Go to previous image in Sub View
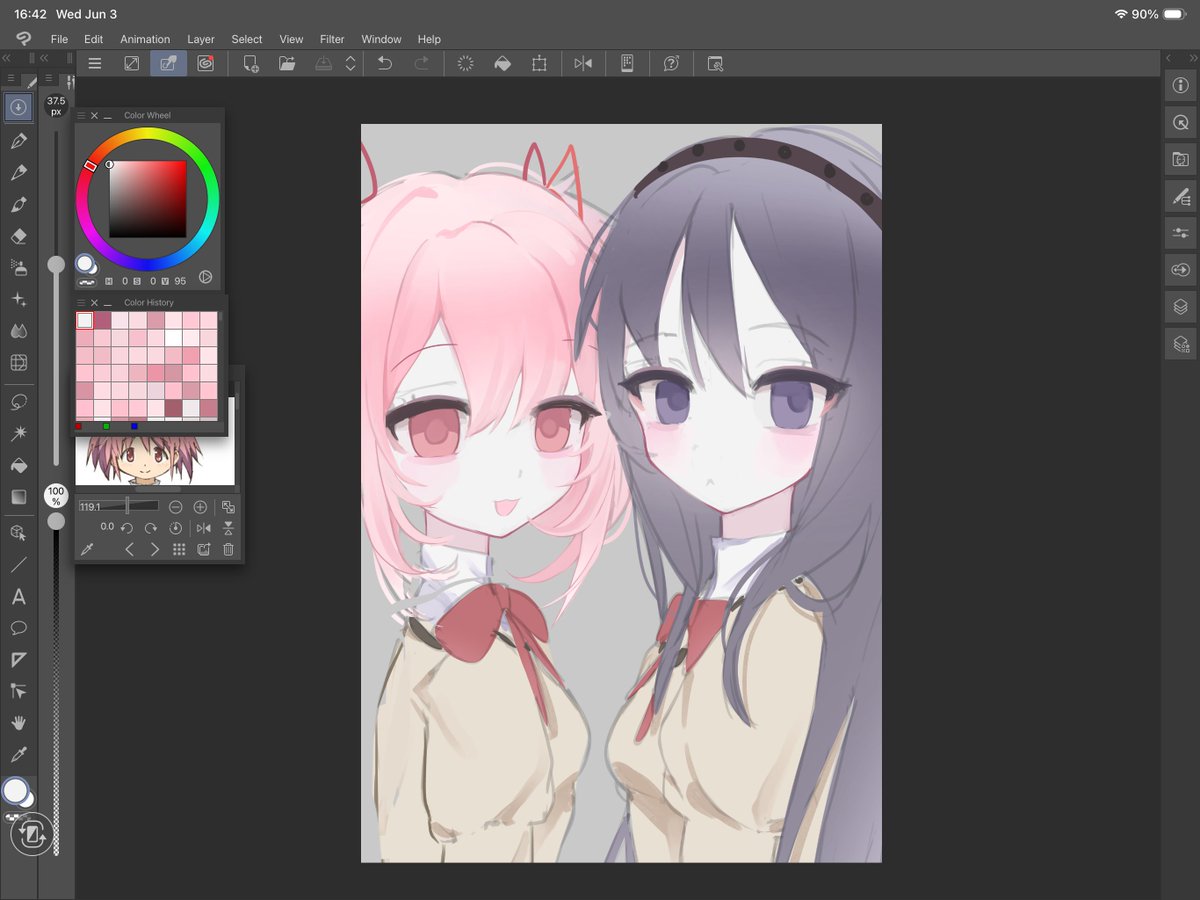This screenshot has height=900, width=1200. tap(129, 549)
